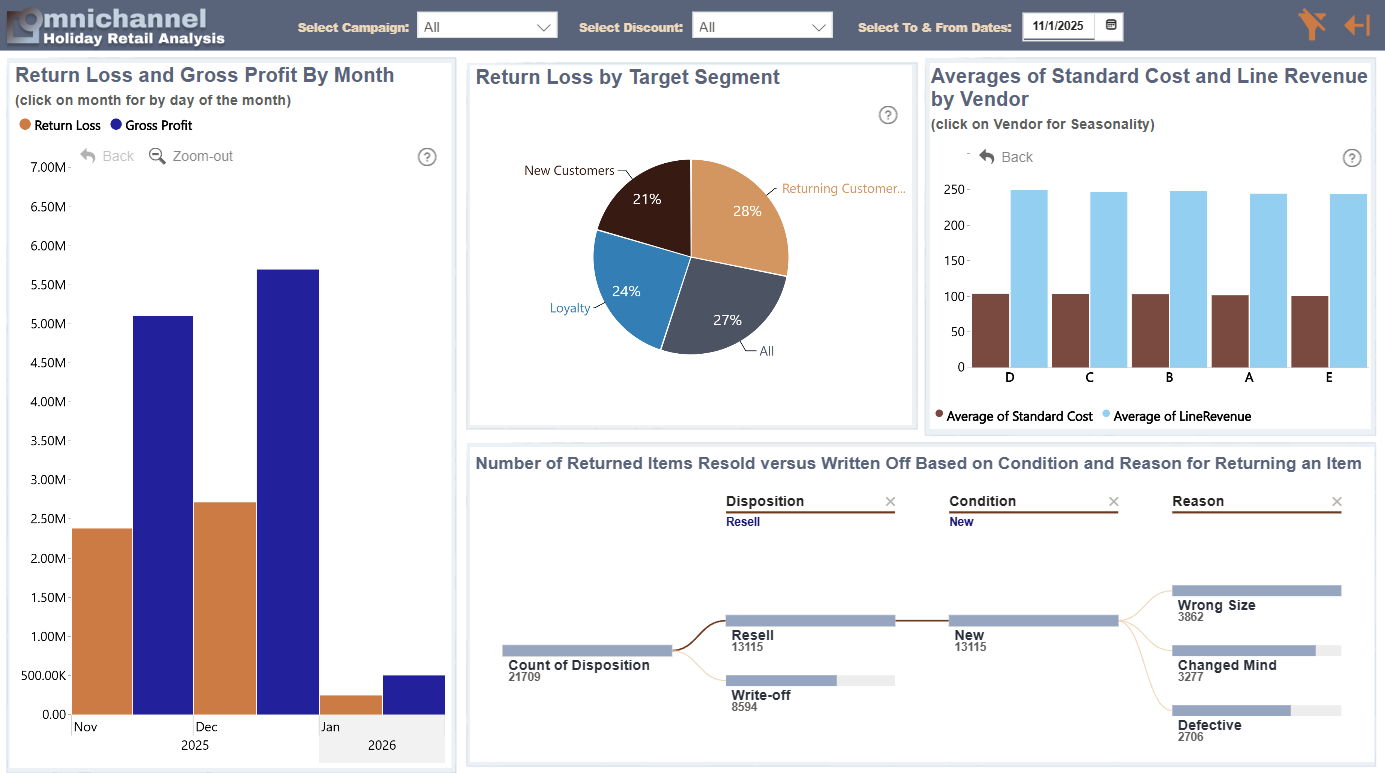Click the Back button in the Vendor chart

[x=1006, y=157]
